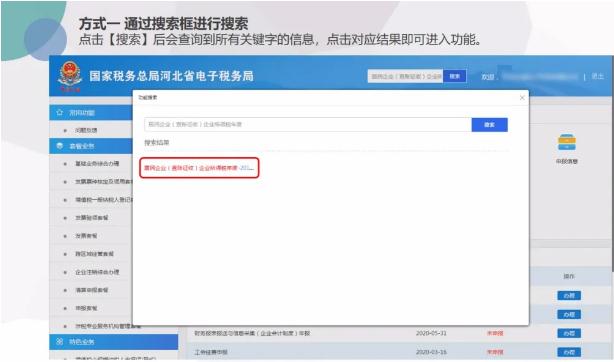Image resolution: width=614 pixels, height=362 pixels.
Task: Click the 搜索 button in the top header
Action: (x=455, y=76)
